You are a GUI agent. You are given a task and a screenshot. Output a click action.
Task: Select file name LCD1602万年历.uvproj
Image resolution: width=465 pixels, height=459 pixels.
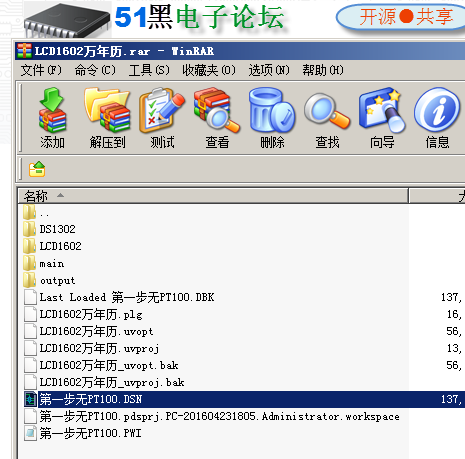pyautogui.click(x=99, y=348)
